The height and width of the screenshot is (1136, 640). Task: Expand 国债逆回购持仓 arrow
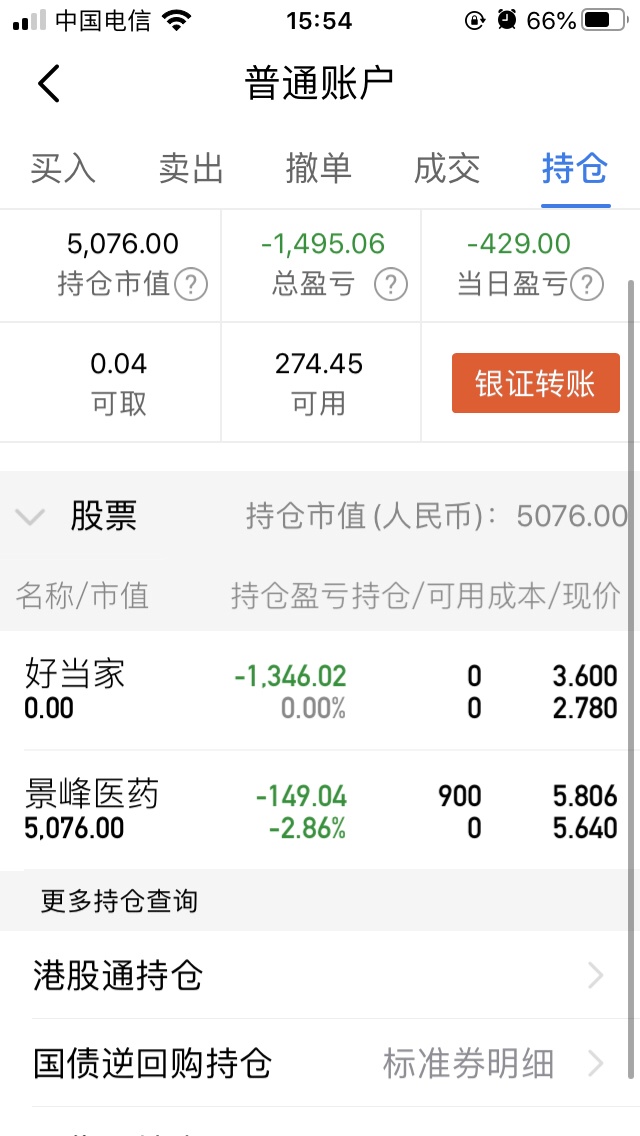596,1063
